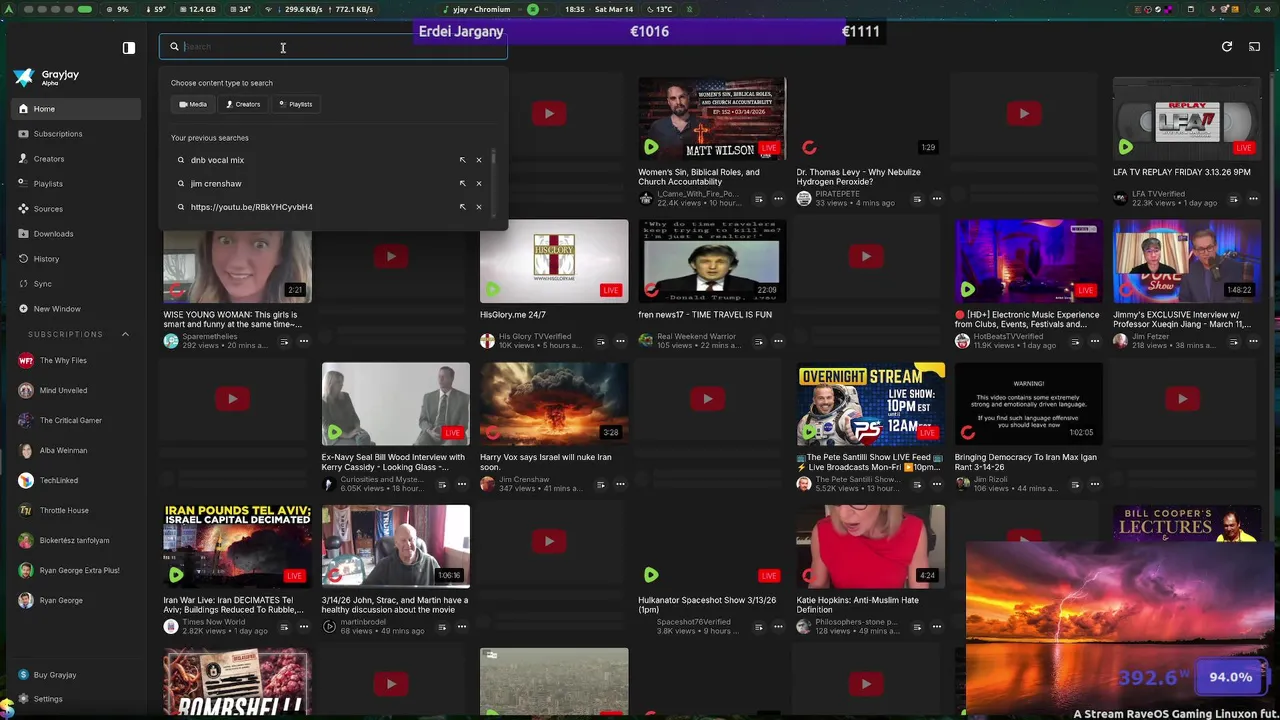Open Iran War Live Tel Aviv thumbnail
This screenshot has height=720, width=1280.
click(x=237, y=546)
